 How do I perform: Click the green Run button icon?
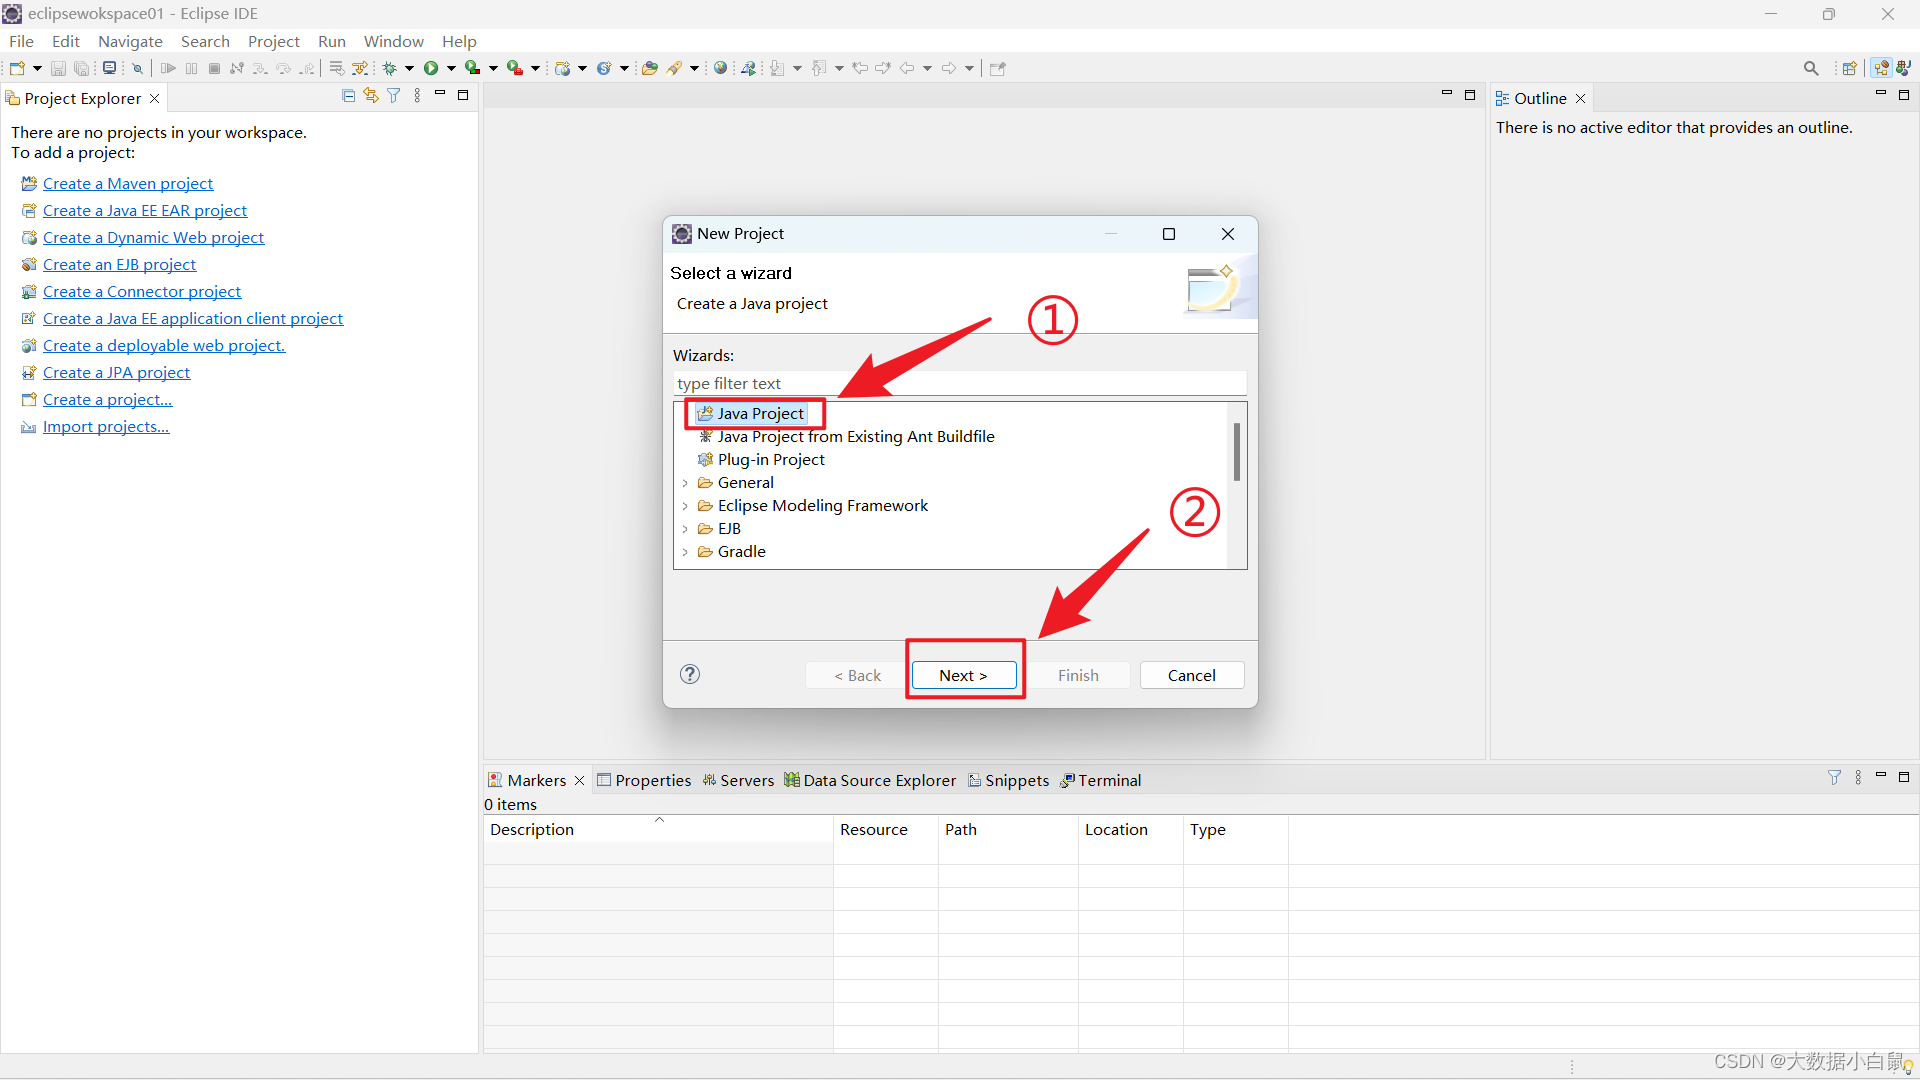tap(431, 68)
